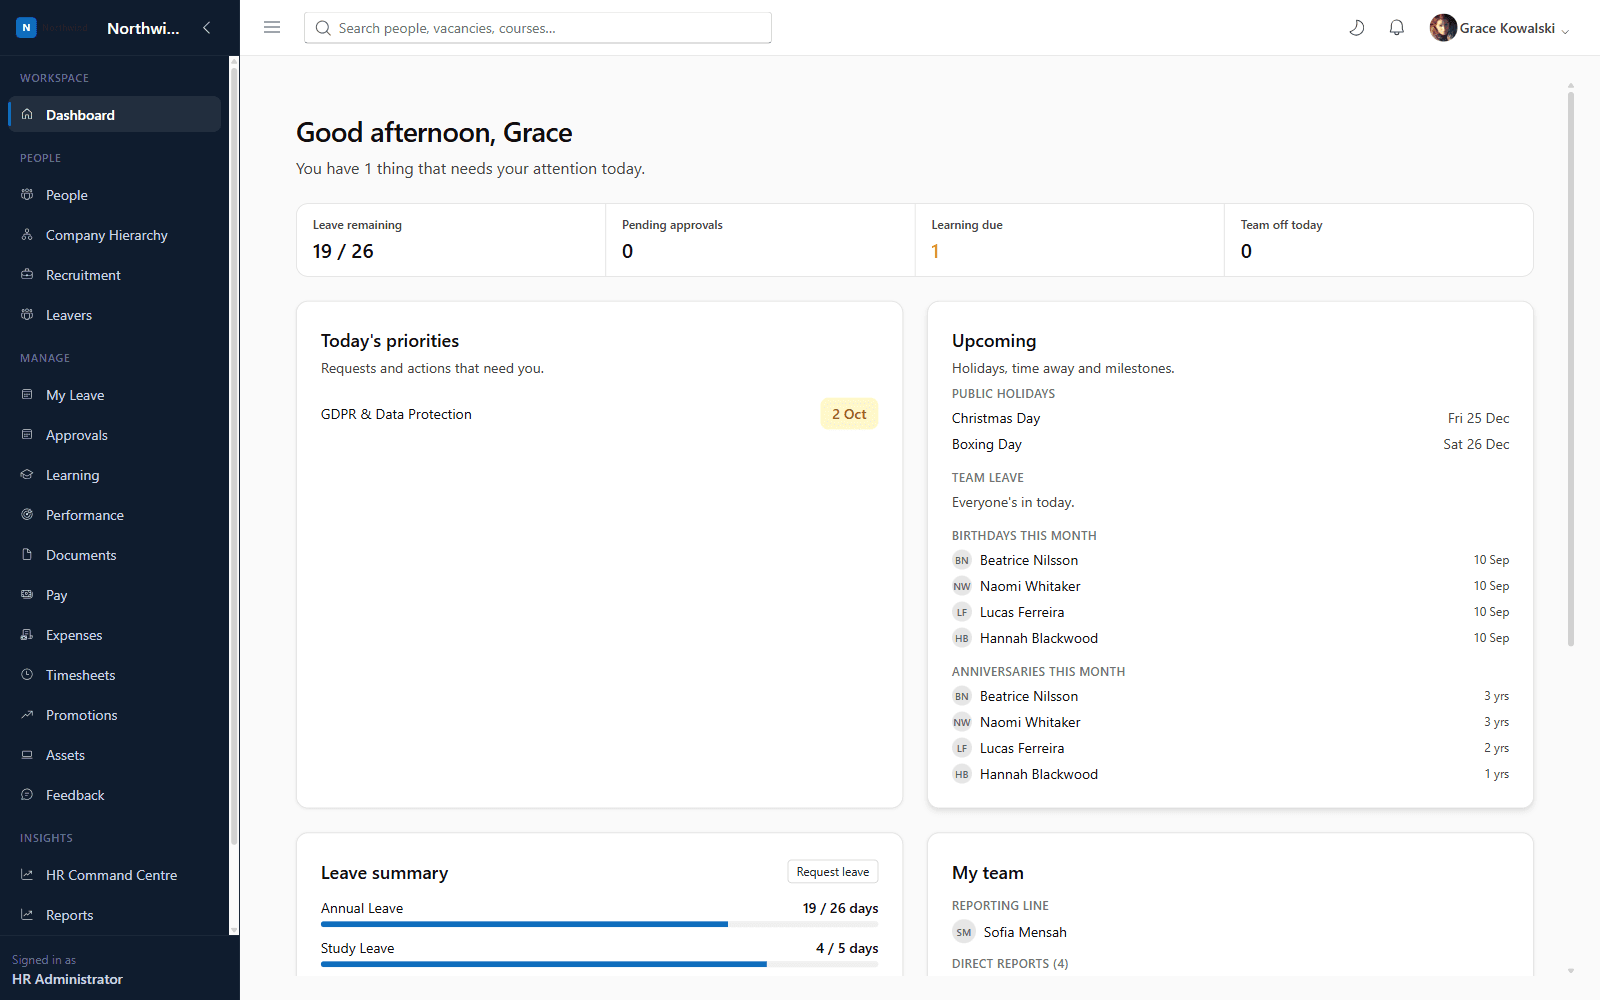Click Christmas Day public holiday row
The image size is (1600, 1000).
tap(1230, 418)
